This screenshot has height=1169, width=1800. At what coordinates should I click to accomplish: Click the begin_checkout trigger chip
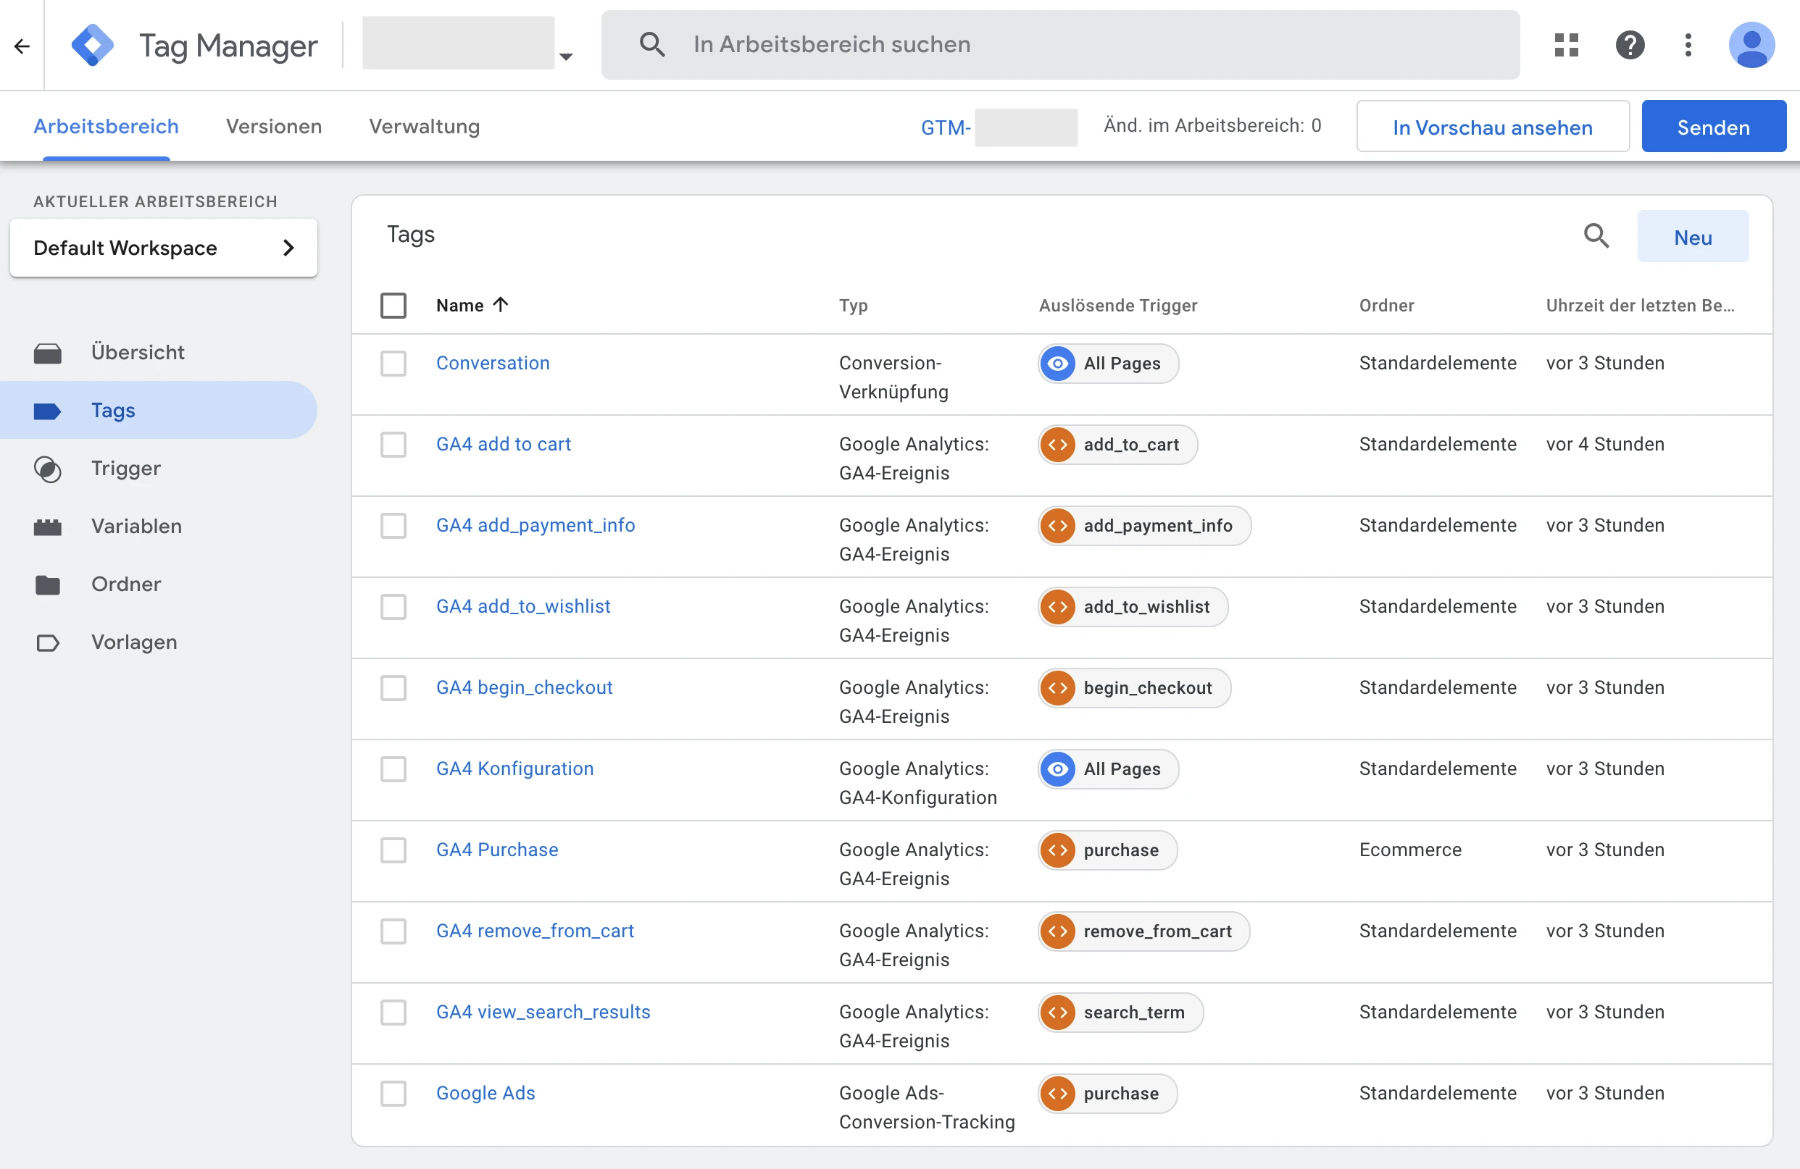click(x=1135, y=688)
